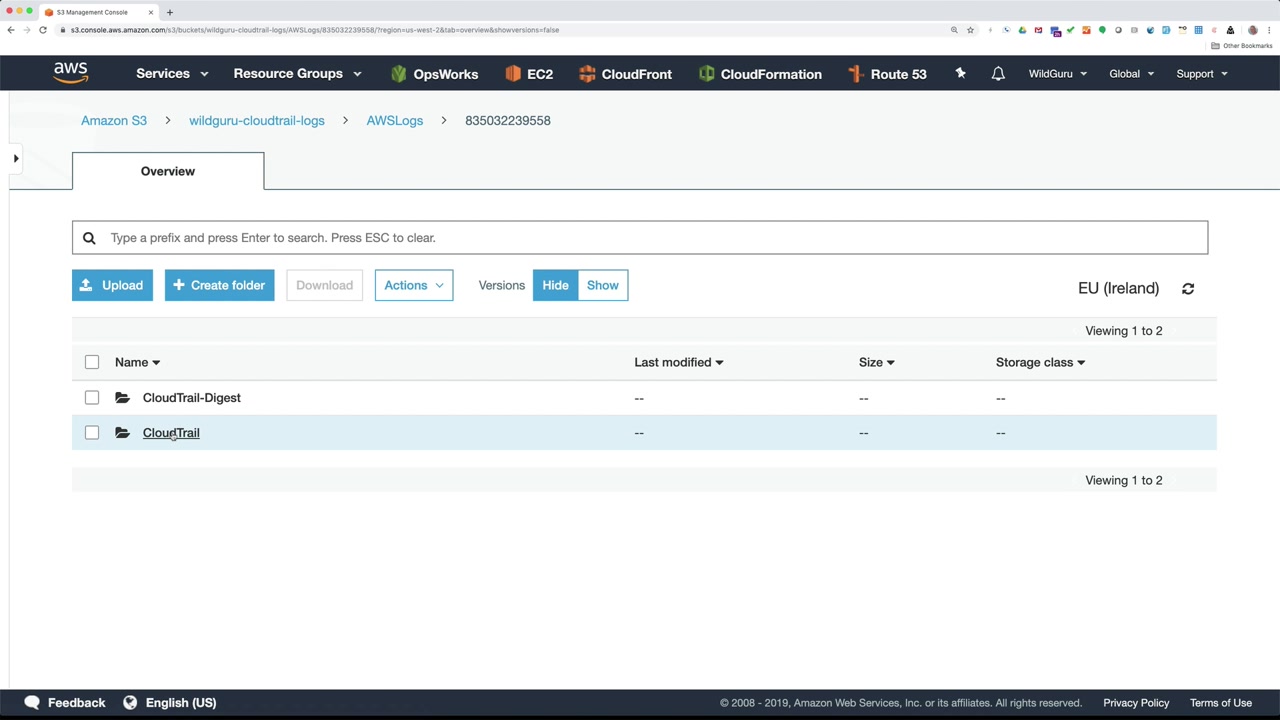1280x720 pixels.
Task: Open the CloudTrail folder link
Action: coord(171,433)
